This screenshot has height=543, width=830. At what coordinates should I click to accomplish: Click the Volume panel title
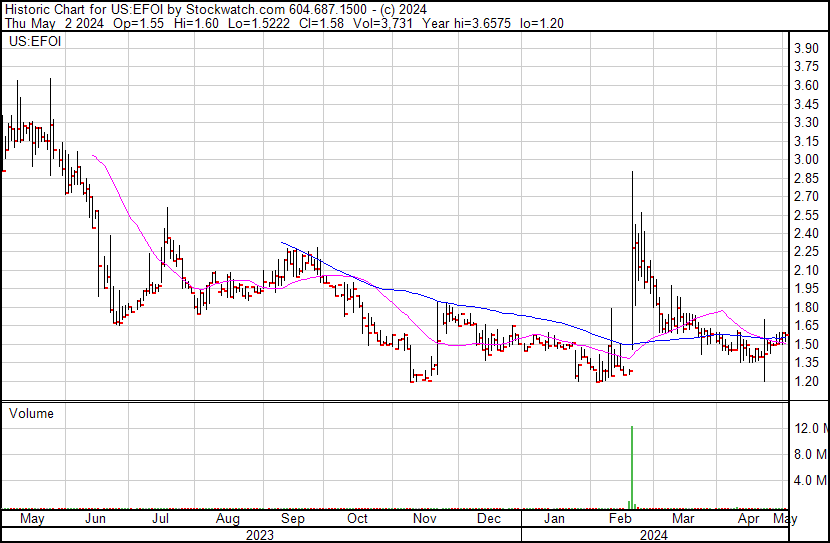pos(31,413)
